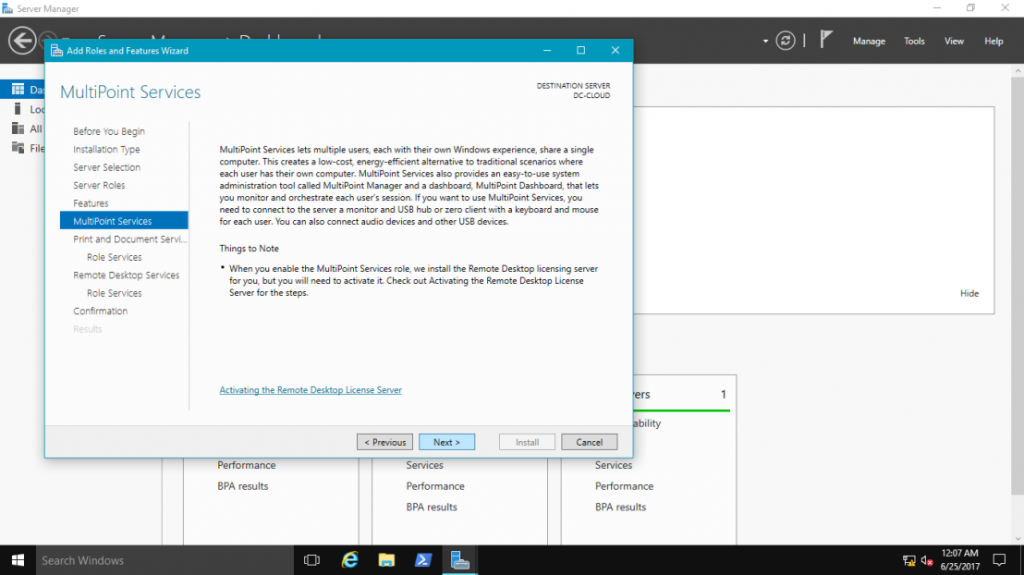Open File Explorer from taskbar
1024x575 pixels.
click(387, 561)
